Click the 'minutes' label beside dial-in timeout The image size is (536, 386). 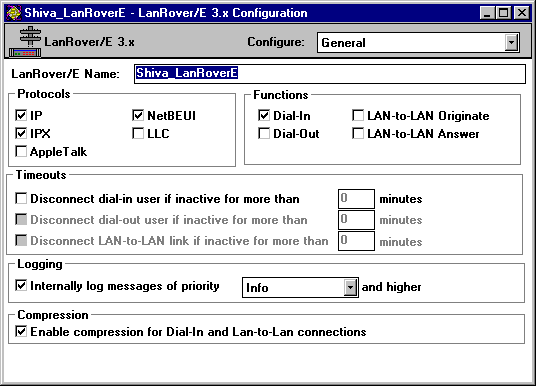coord(401,199)
